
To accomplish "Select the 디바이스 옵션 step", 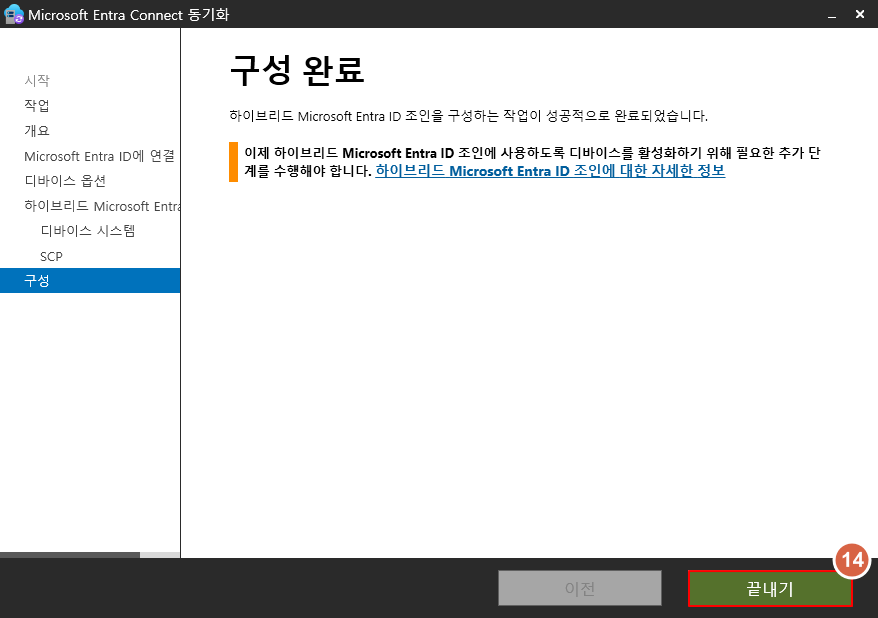I will pyautogui.click(x=65, y=181).
